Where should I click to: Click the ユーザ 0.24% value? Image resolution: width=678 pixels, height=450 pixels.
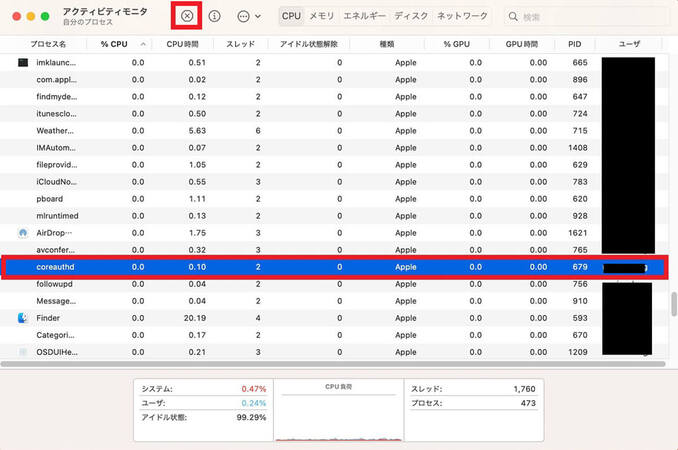point(254,403)
